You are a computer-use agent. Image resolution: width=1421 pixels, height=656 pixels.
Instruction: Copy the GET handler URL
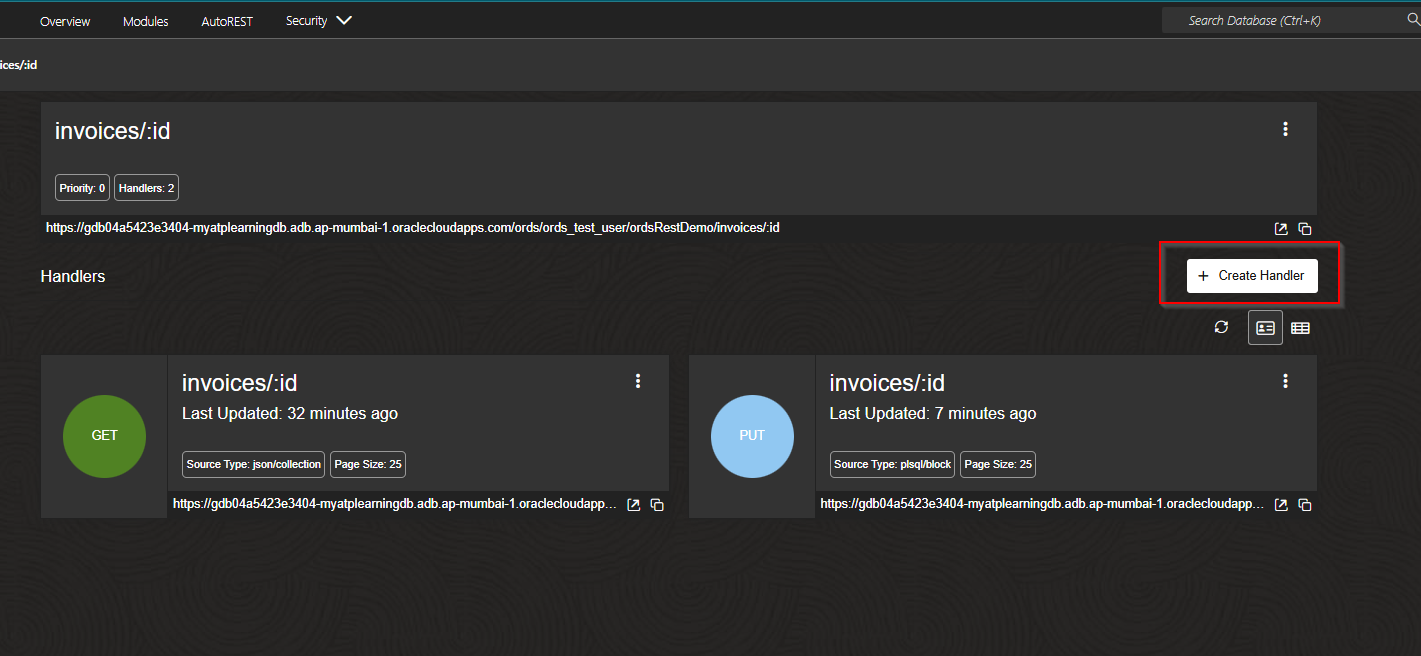pos(657,505)
